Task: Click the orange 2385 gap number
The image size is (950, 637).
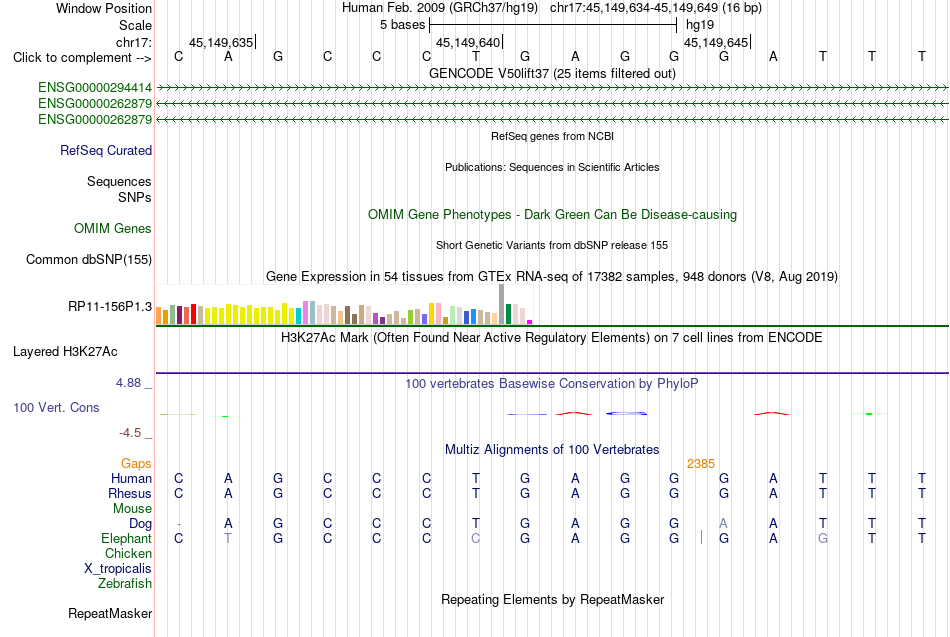Action: click(701, 464)
